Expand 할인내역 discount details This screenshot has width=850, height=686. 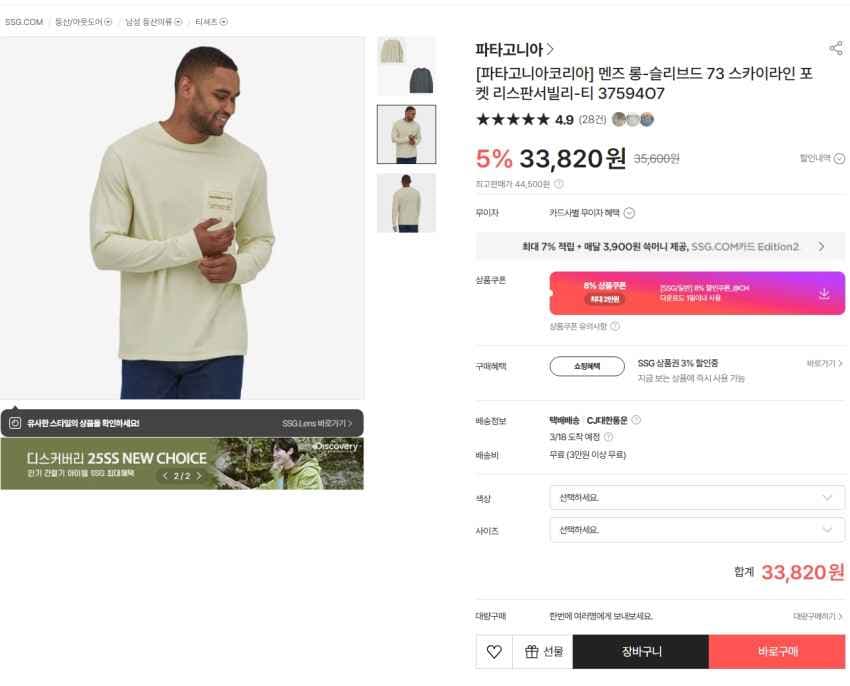[822, 158]
